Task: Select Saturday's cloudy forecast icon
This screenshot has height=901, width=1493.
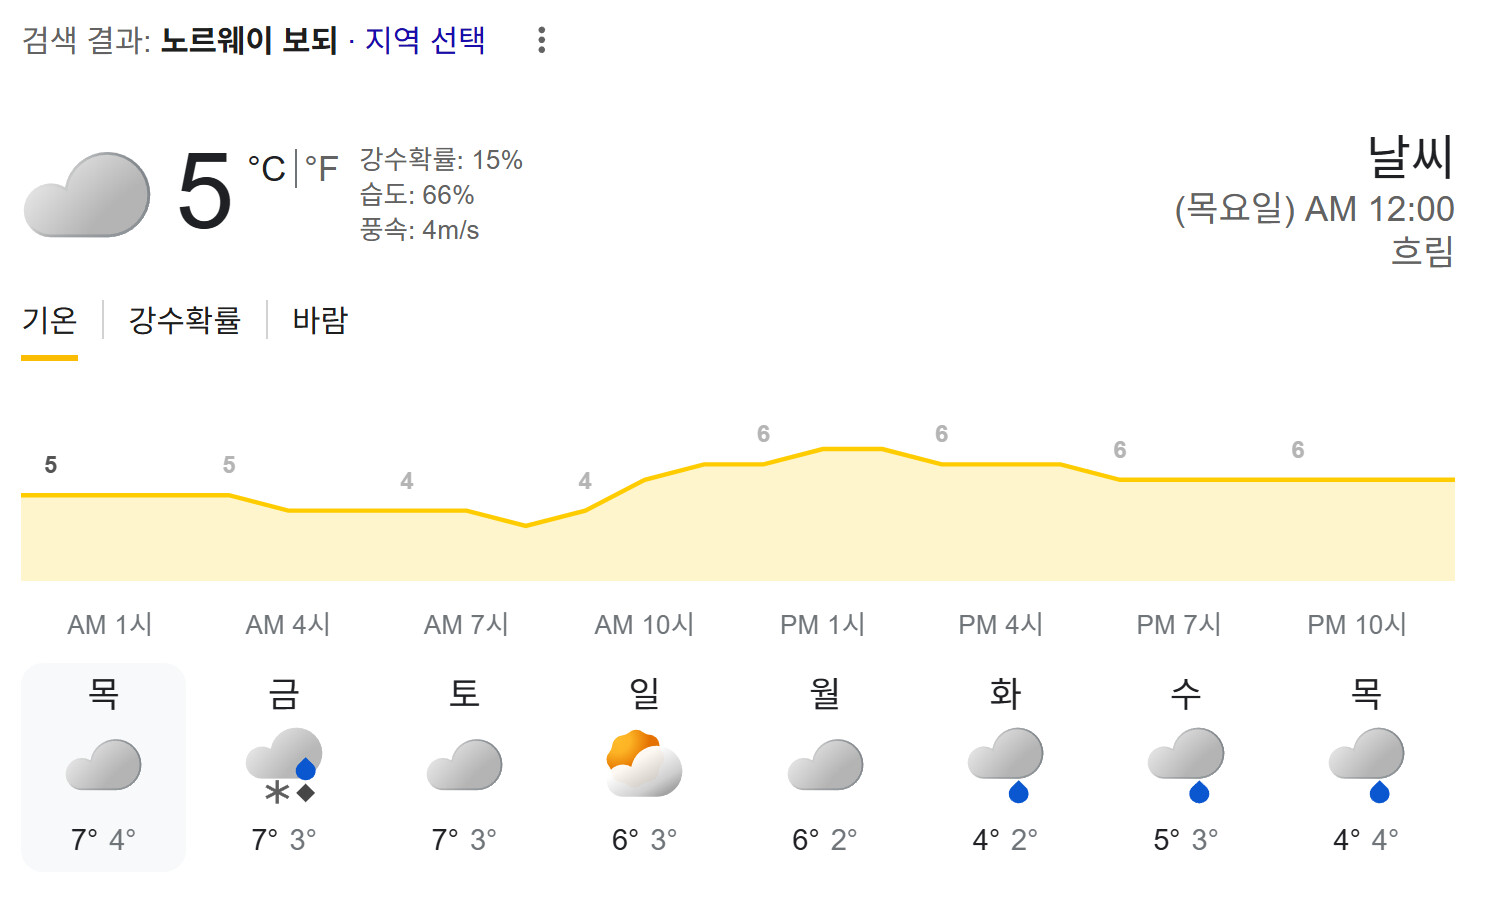Action: (464, 765)
